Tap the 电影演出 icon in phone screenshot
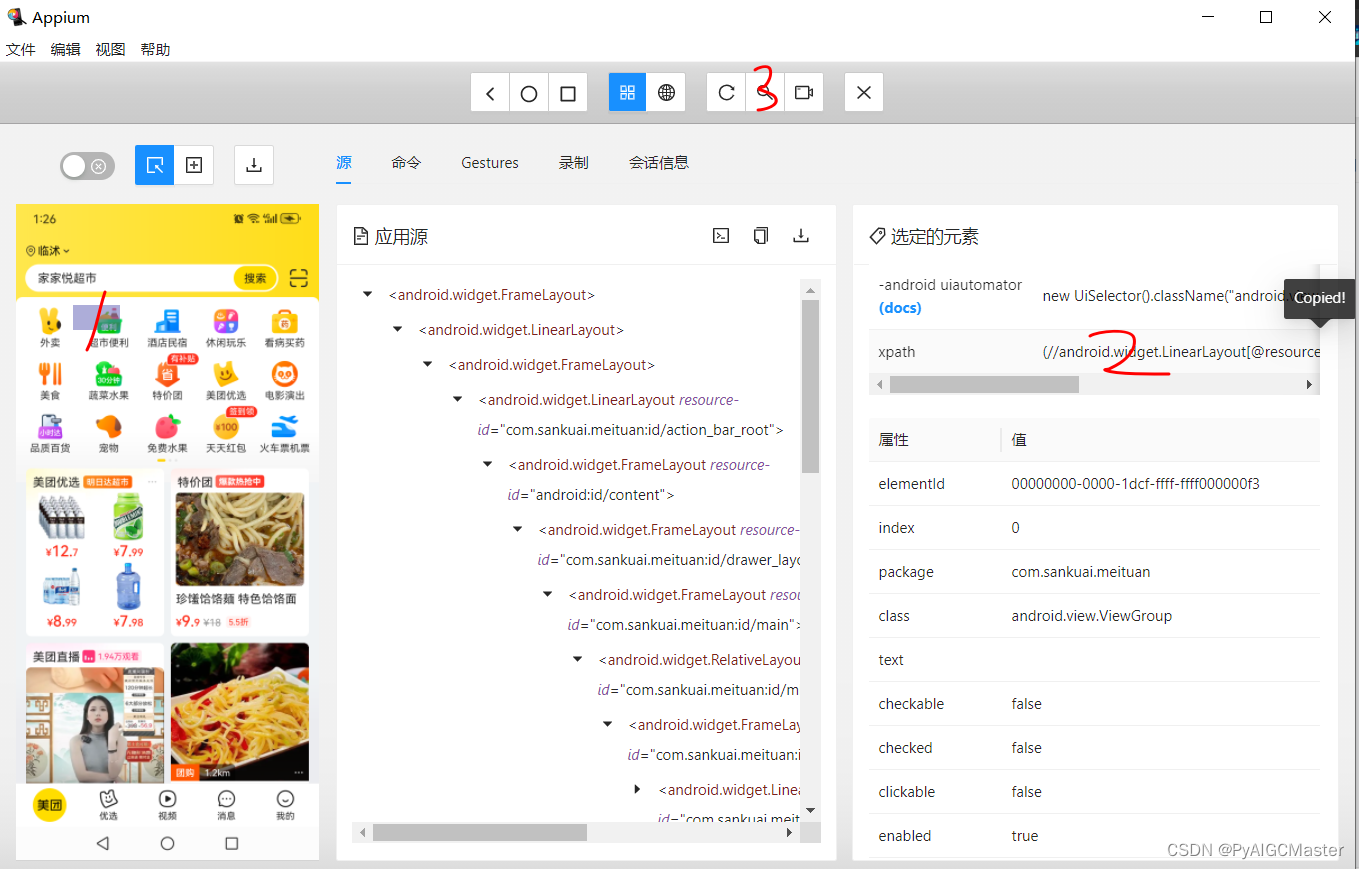Viewport: 1359px width, 869px height. click(x=284, y=381)
